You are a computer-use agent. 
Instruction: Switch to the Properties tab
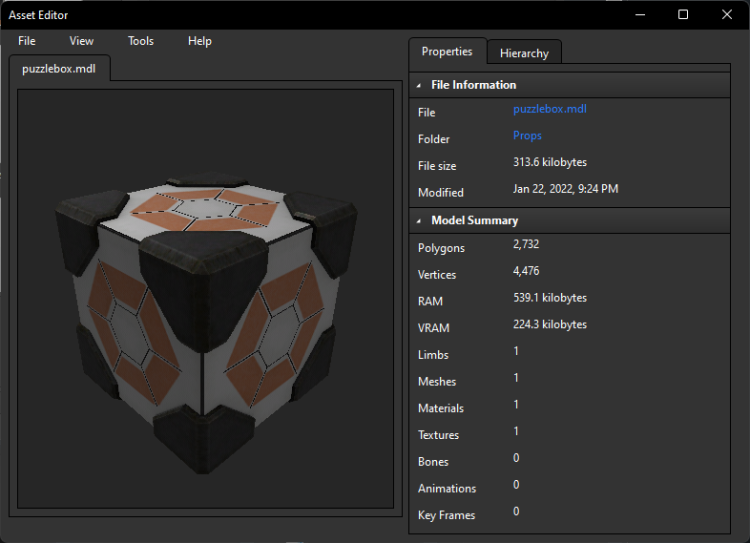(447, 51)
